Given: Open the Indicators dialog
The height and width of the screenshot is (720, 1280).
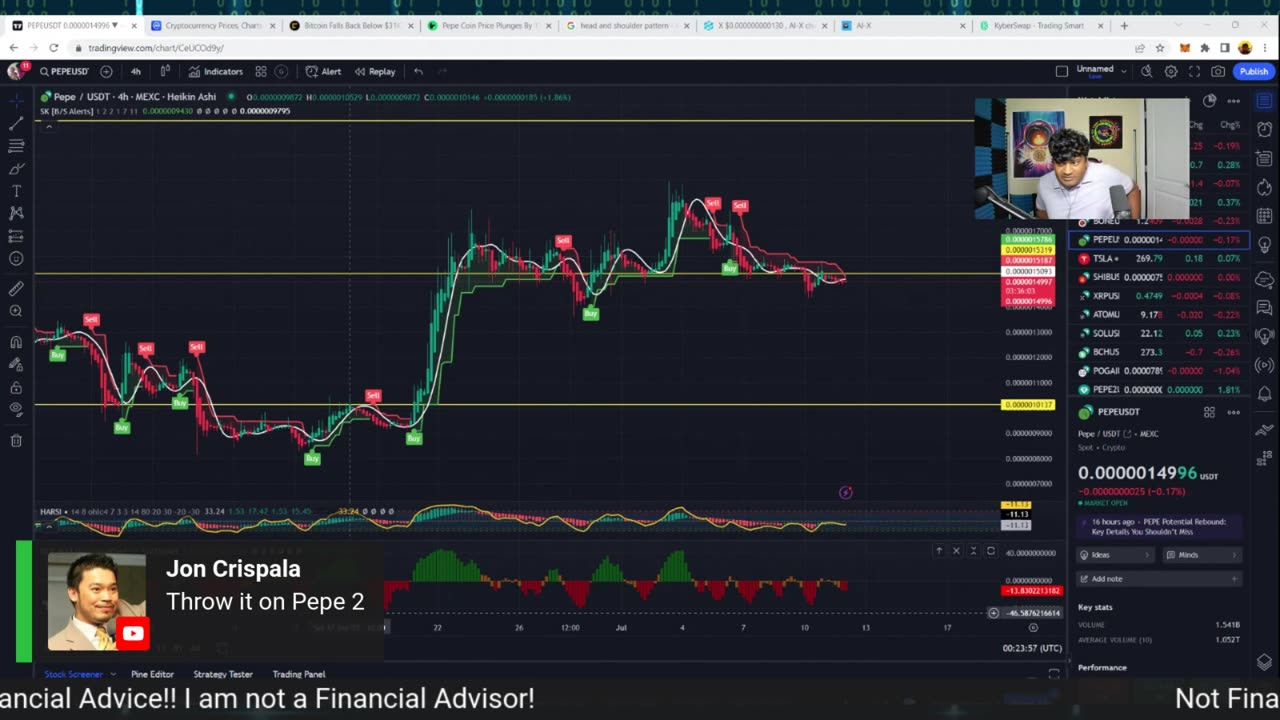Looking at the screenshot, I should [x=215, y=71].
